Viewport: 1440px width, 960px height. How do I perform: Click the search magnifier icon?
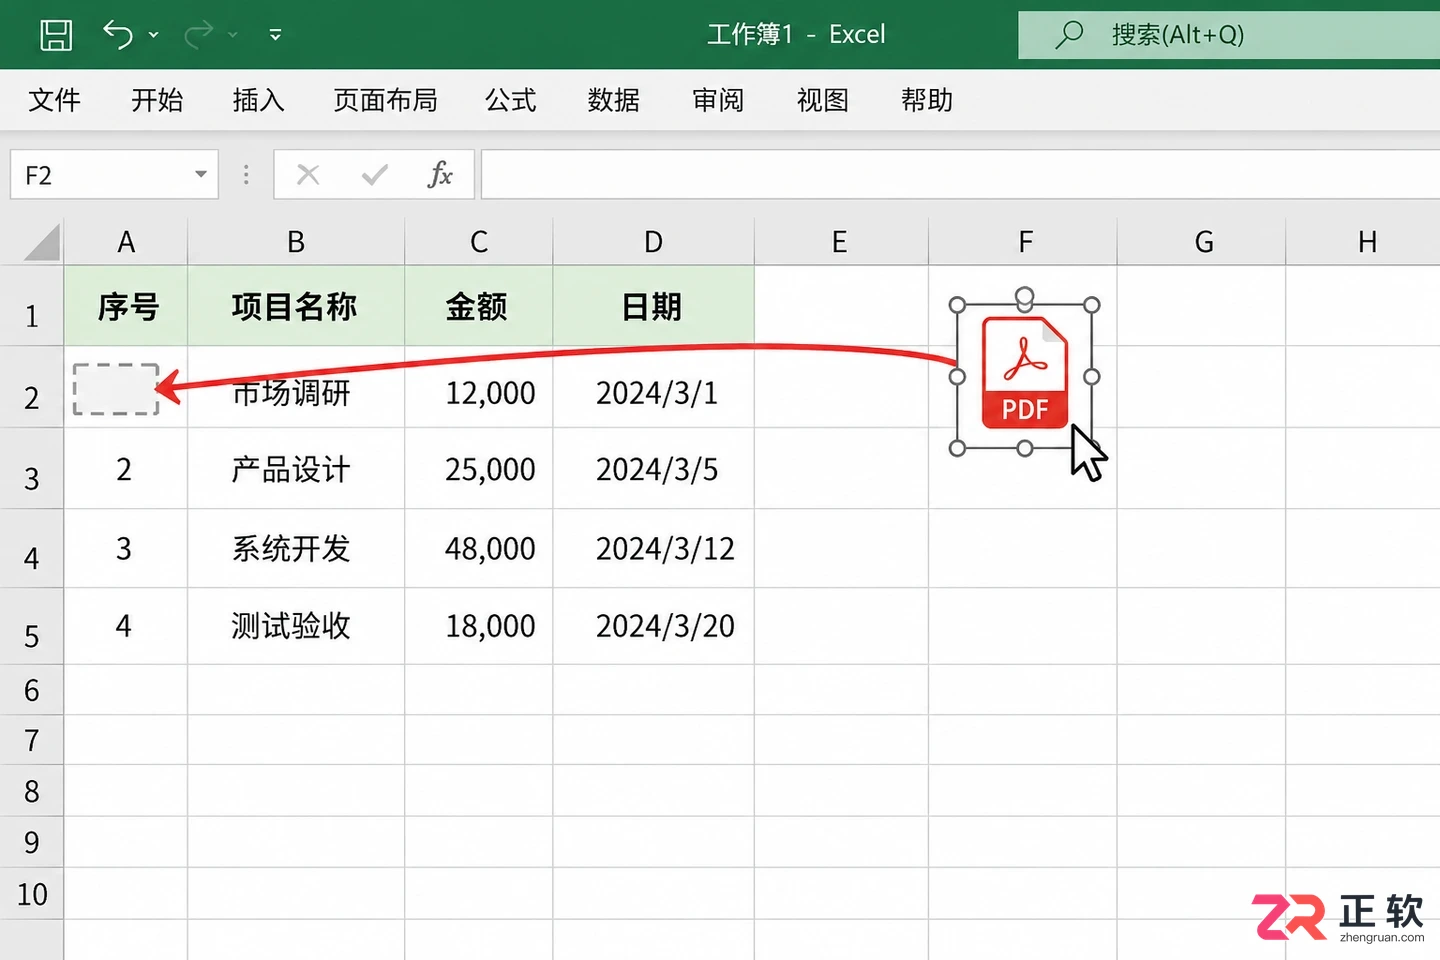1069,35
